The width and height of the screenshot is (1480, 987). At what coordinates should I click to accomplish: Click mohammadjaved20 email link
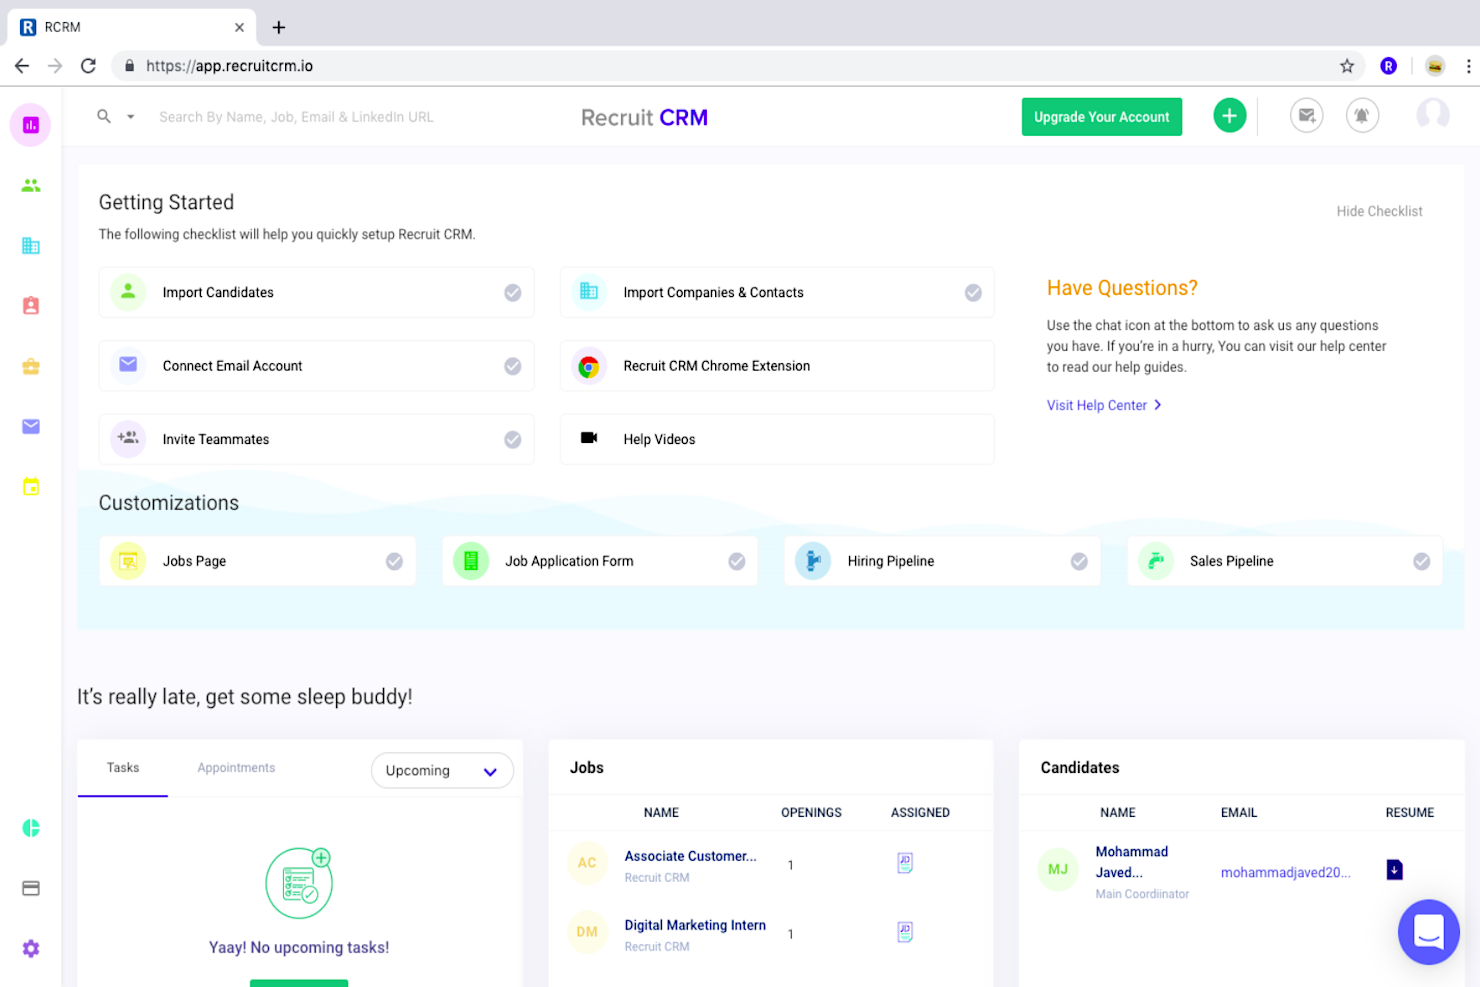1285,873
